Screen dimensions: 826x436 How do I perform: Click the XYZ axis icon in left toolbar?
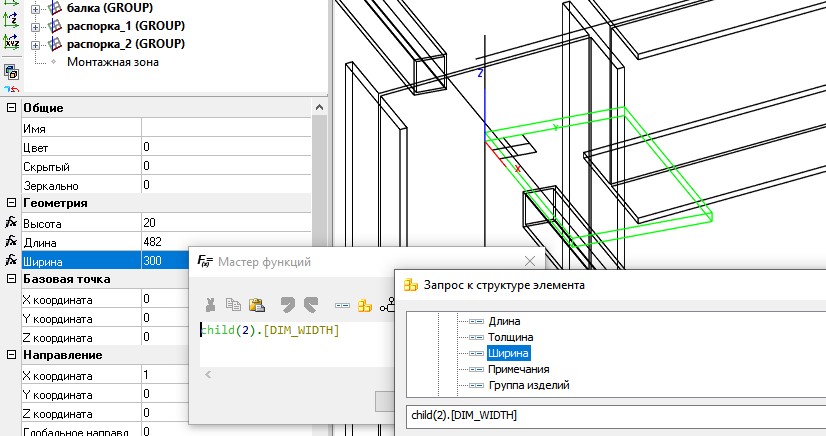tap(11, 42)
